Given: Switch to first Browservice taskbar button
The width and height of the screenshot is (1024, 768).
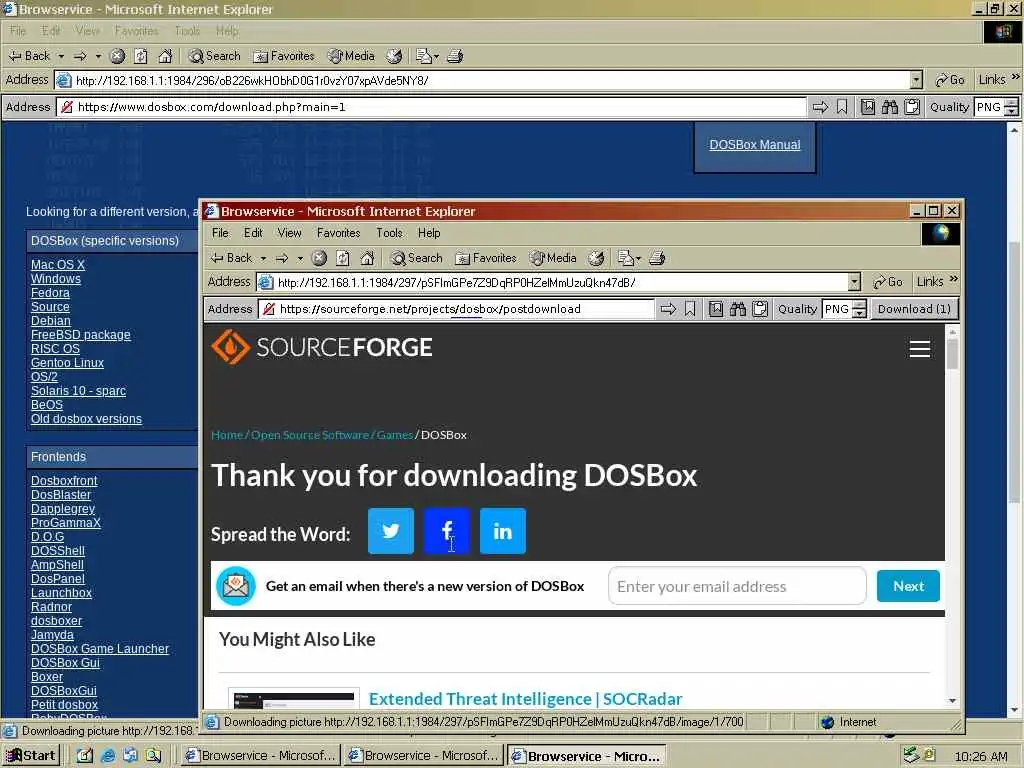Looking at the screenshot, I should tap(260, 756).
